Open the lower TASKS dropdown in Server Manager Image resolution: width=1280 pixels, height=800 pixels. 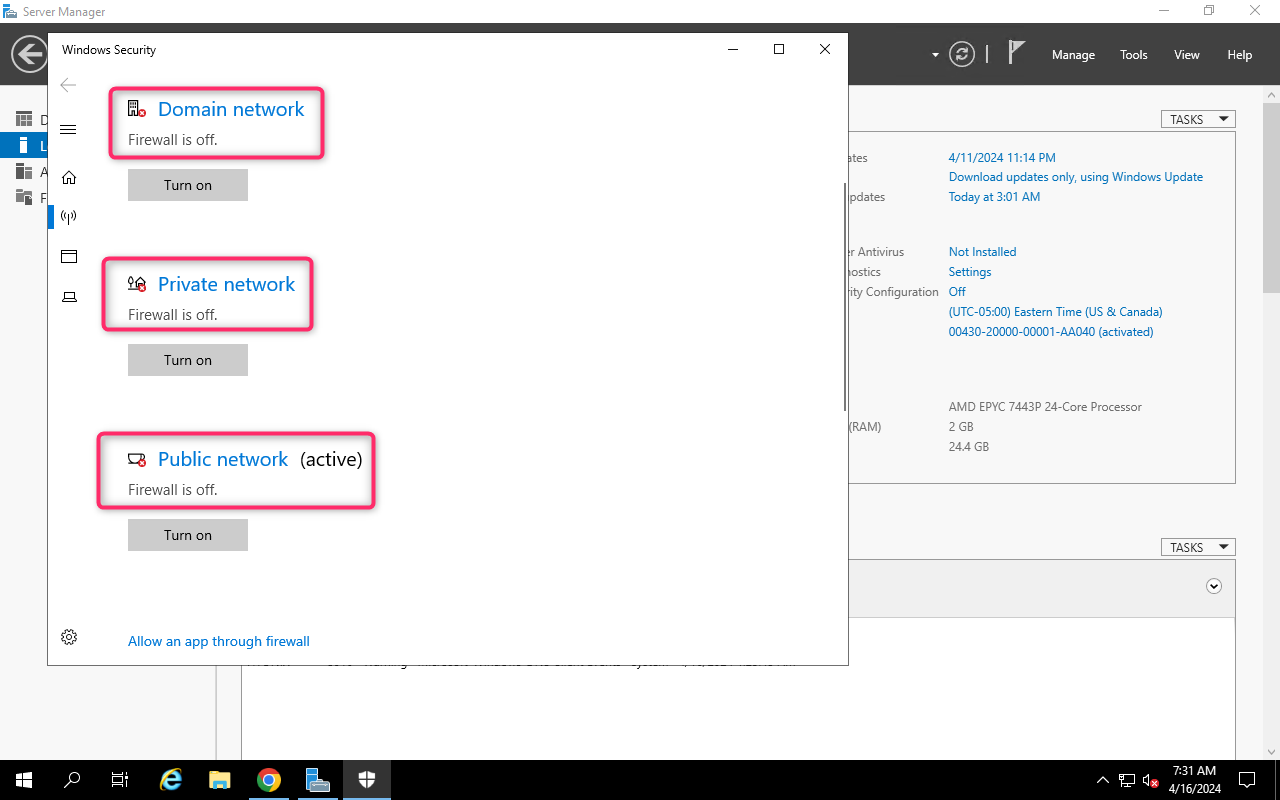pos(1197,546)
